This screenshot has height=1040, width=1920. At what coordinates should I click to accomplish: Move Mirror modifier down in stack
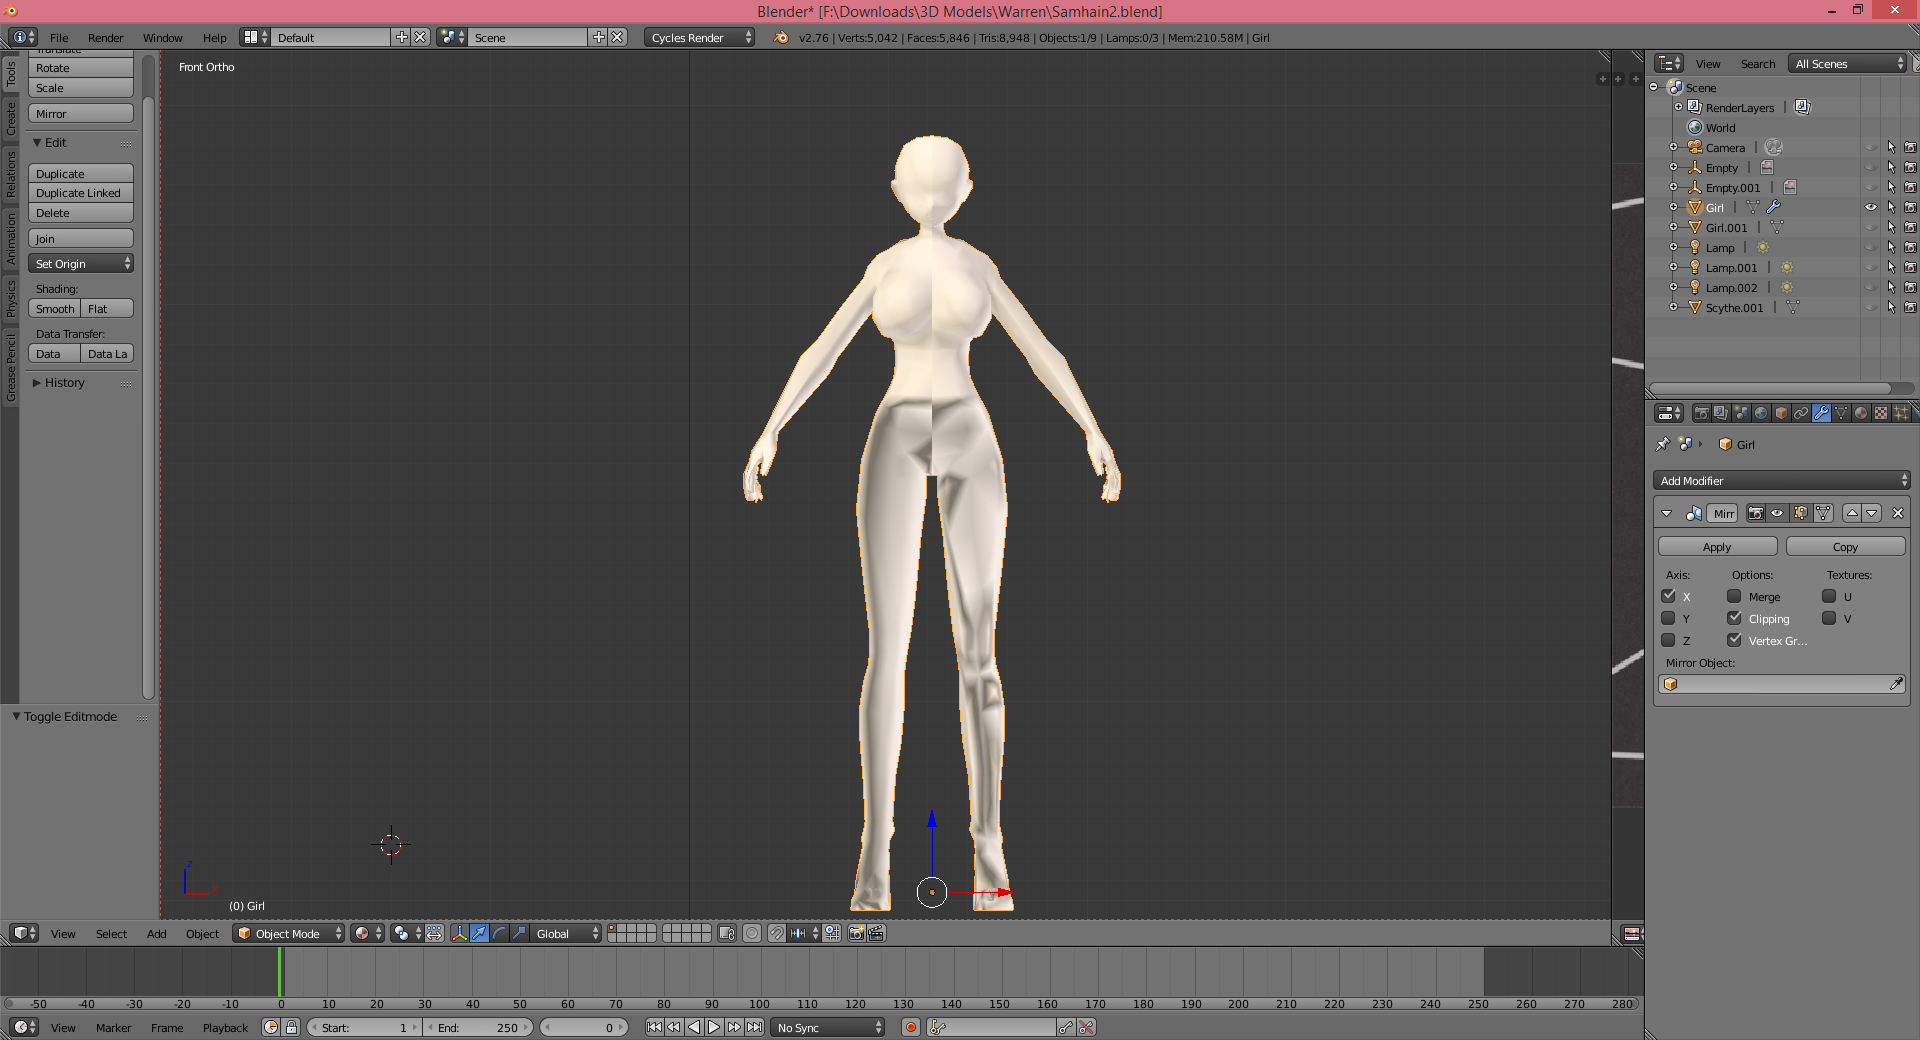coord(1872,513)
